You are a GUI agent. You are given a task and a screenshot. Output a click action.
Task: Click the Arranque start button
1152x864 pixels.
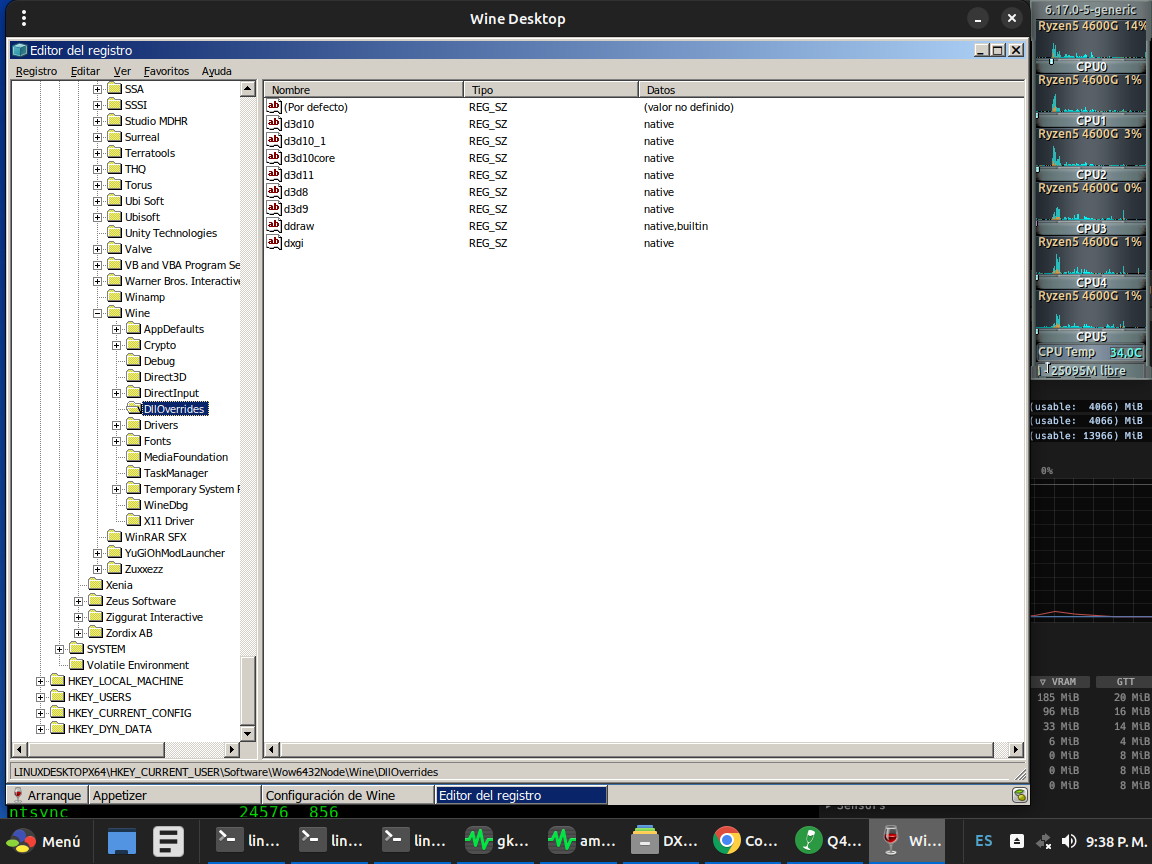click(x=46, y=795)
